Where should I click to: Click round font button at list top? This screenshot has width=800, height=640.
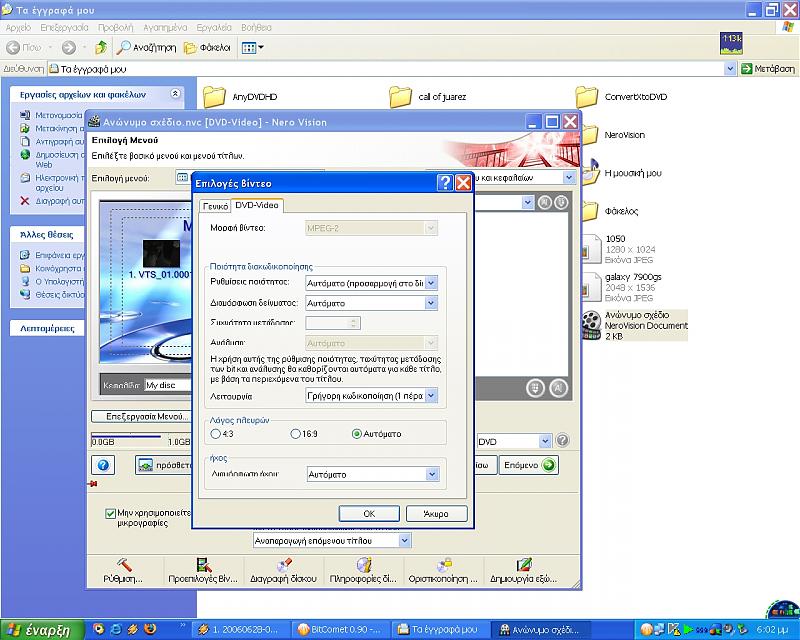(x=545, y=203)
